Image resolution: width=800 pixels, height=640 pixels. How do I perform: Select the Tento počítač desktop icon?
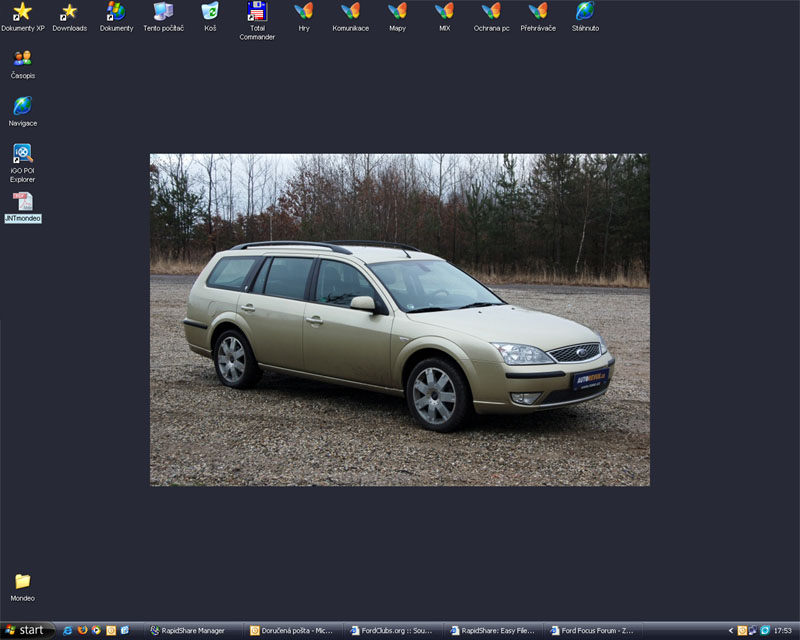pyautogui.click(x=163, y=12)
